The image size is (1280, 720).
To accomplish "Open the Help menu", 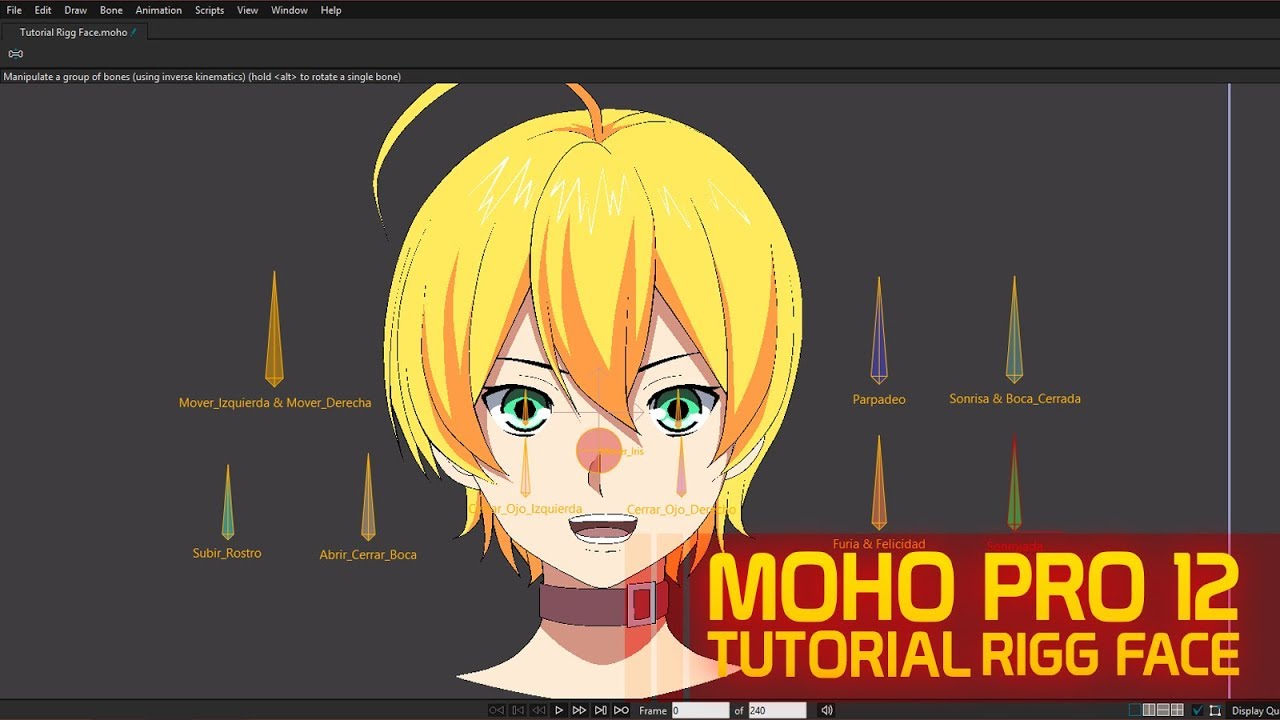I will click(x=331, y=10).
